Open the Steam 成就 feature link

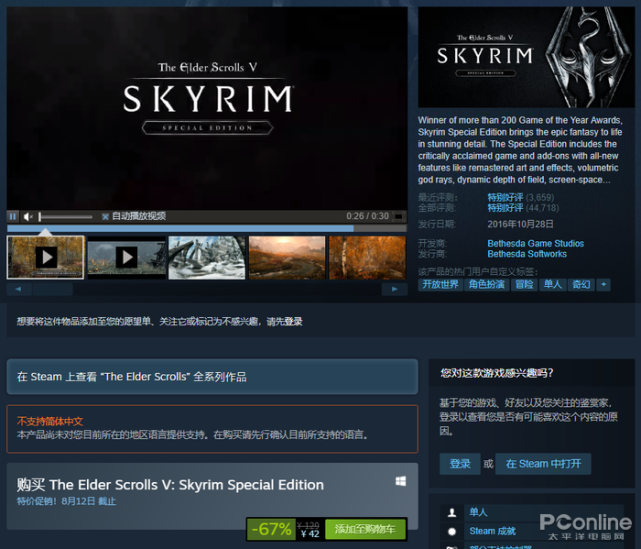coord(492,531)
